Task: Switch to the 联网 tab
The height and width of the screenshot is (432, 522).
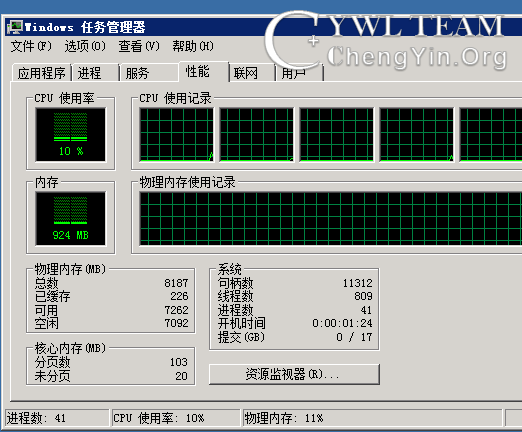Action: pyautogui.click(x=252, y=73)
